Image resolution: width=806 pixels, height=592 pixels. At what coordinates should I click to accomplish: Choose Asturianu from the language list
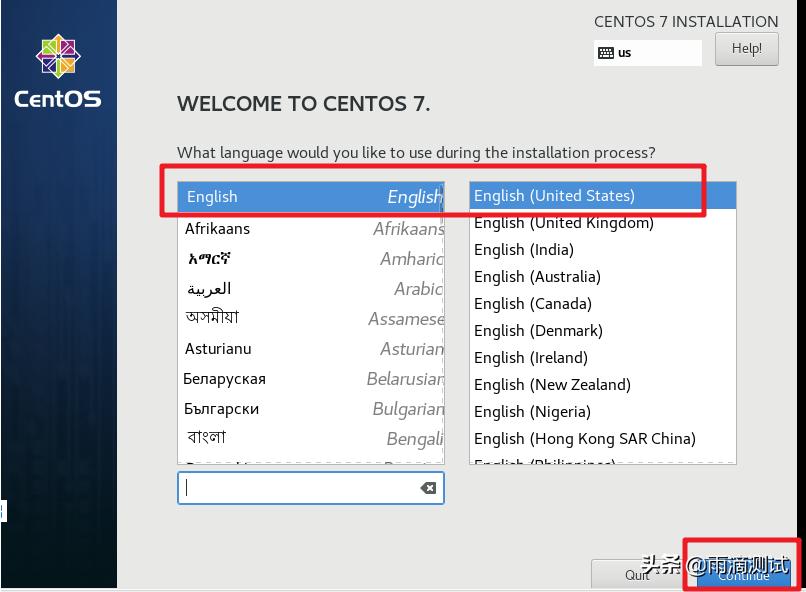310,349
